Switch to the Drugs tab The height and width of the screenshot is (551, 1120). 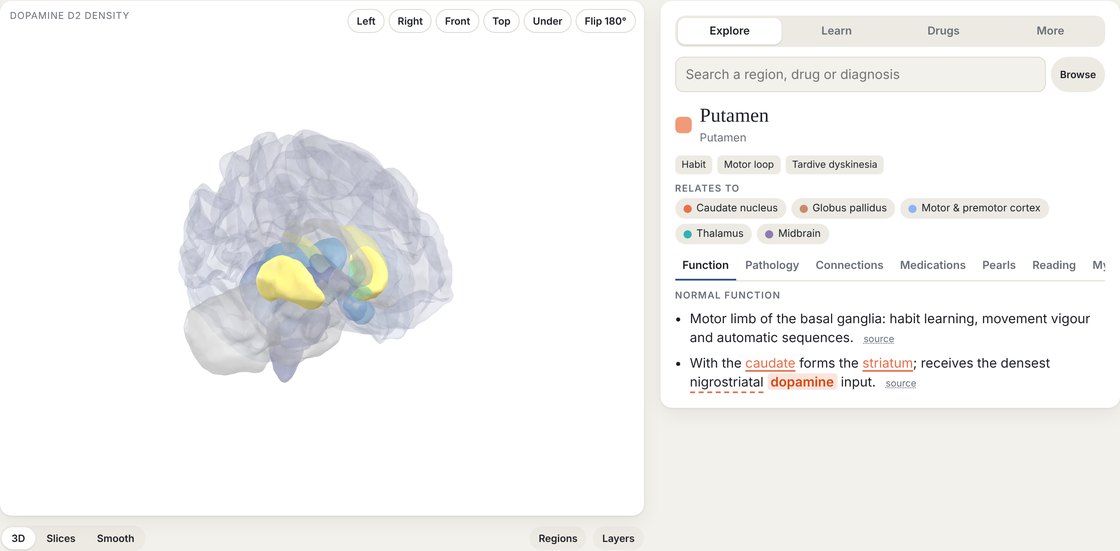tap(943, 31)
